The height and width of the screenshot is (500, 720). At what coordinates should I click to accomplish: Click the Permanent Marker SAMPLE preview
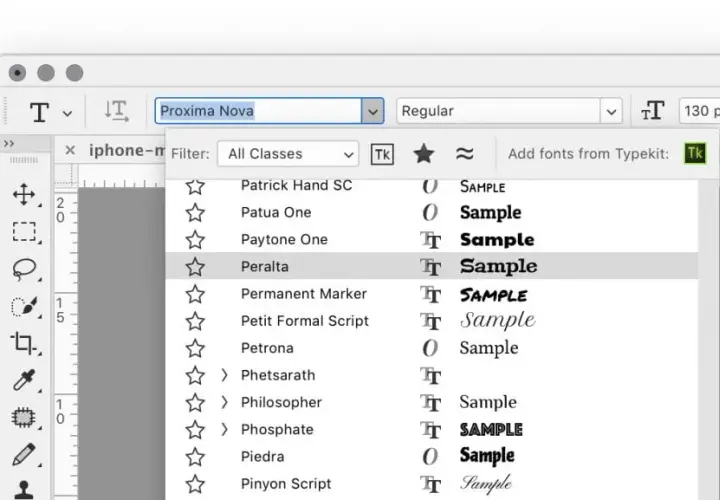[494, 294]
